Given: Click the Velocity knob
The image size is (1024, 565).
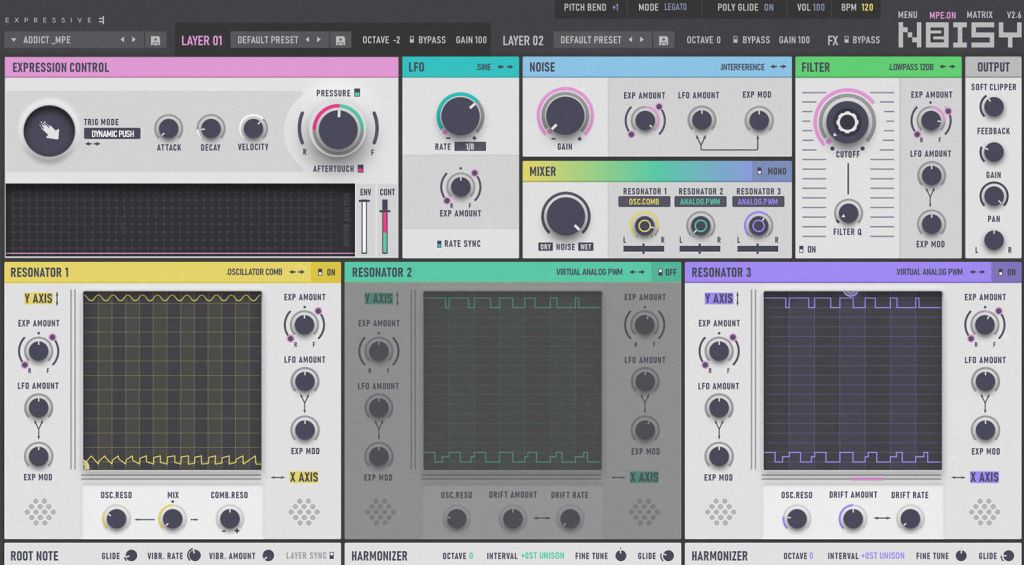Looking at the screenshot, I should [253, 128].
